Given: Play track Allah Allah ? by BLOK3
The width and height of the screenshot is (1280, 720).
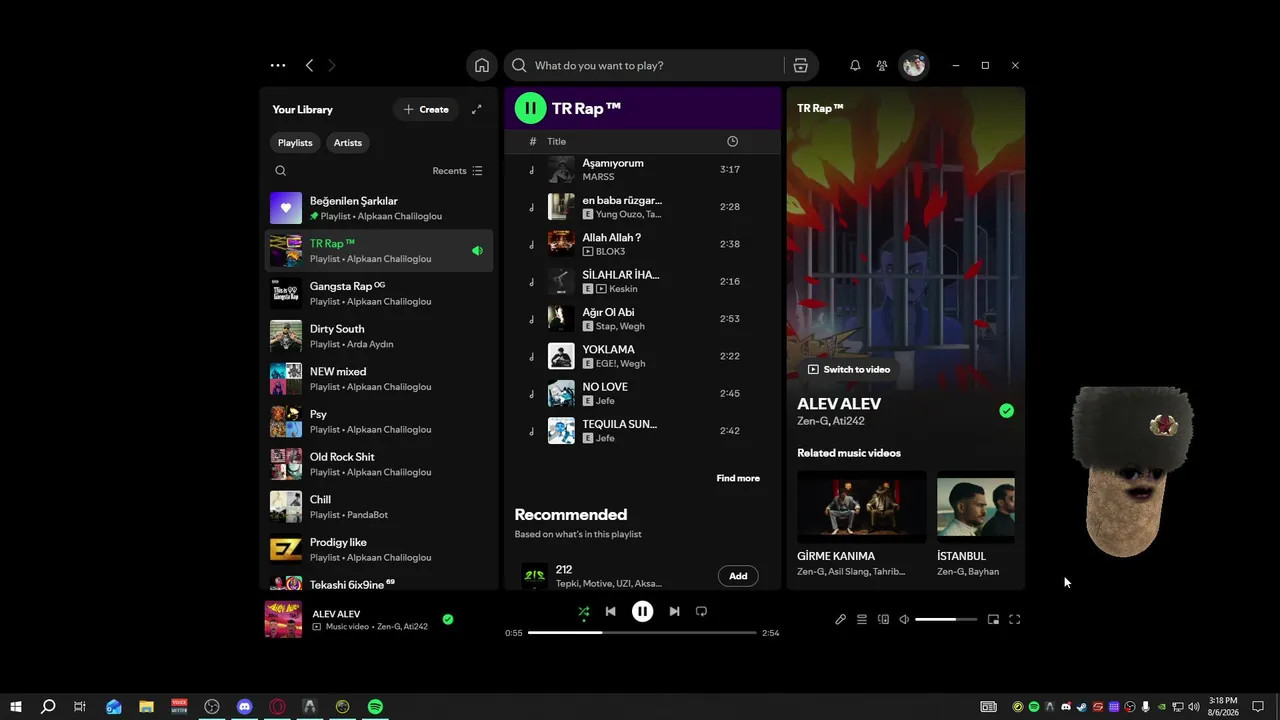Looking at the screenshot, I should (x=642, y=244).
